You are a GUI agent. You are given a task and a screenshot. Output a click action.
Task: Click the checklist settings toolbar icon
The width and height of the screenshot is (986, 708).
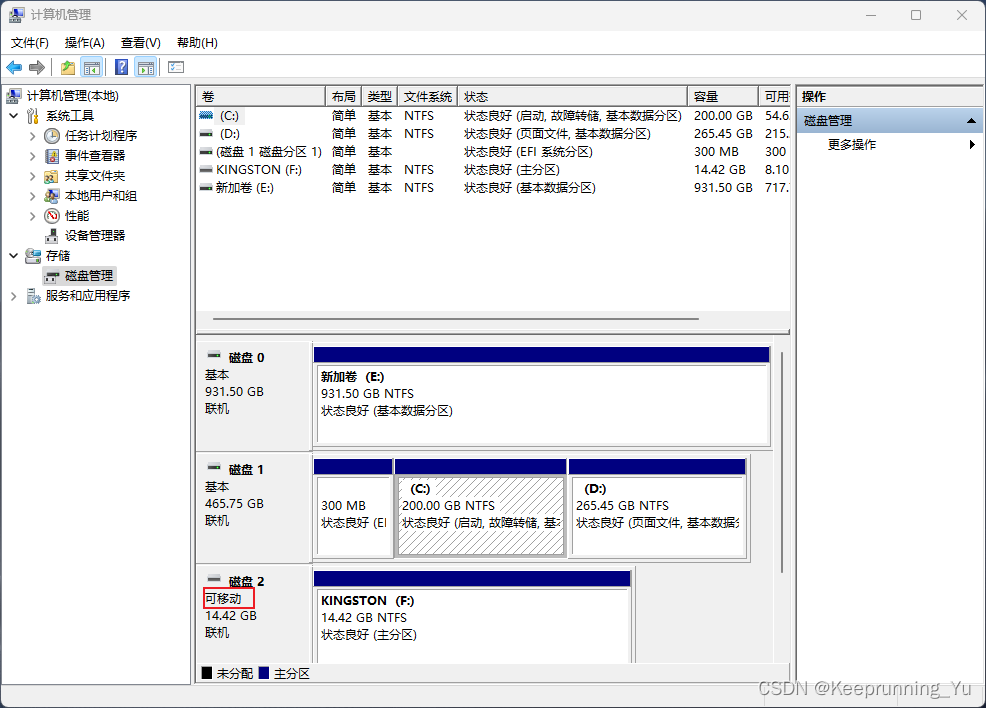coord(176,67)
